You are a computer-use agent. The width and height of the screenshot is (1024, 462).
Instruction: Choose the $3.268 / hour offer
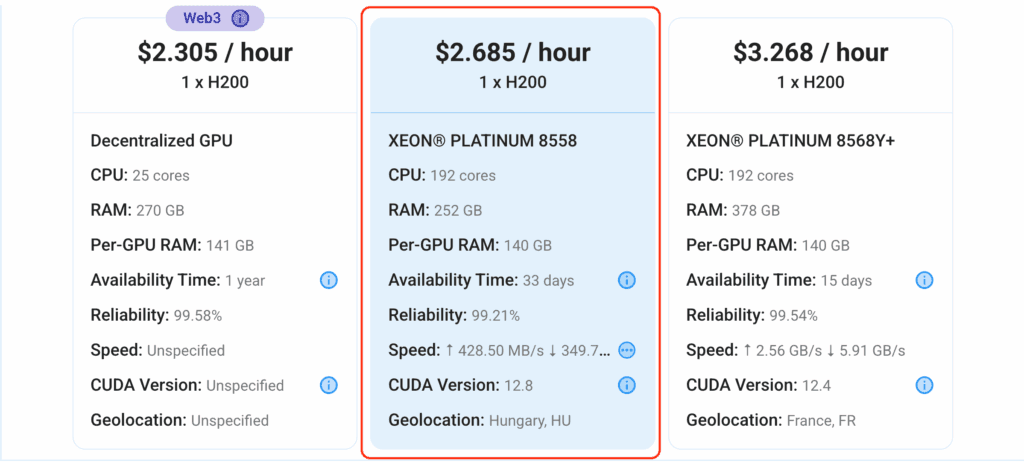point(810,233)
